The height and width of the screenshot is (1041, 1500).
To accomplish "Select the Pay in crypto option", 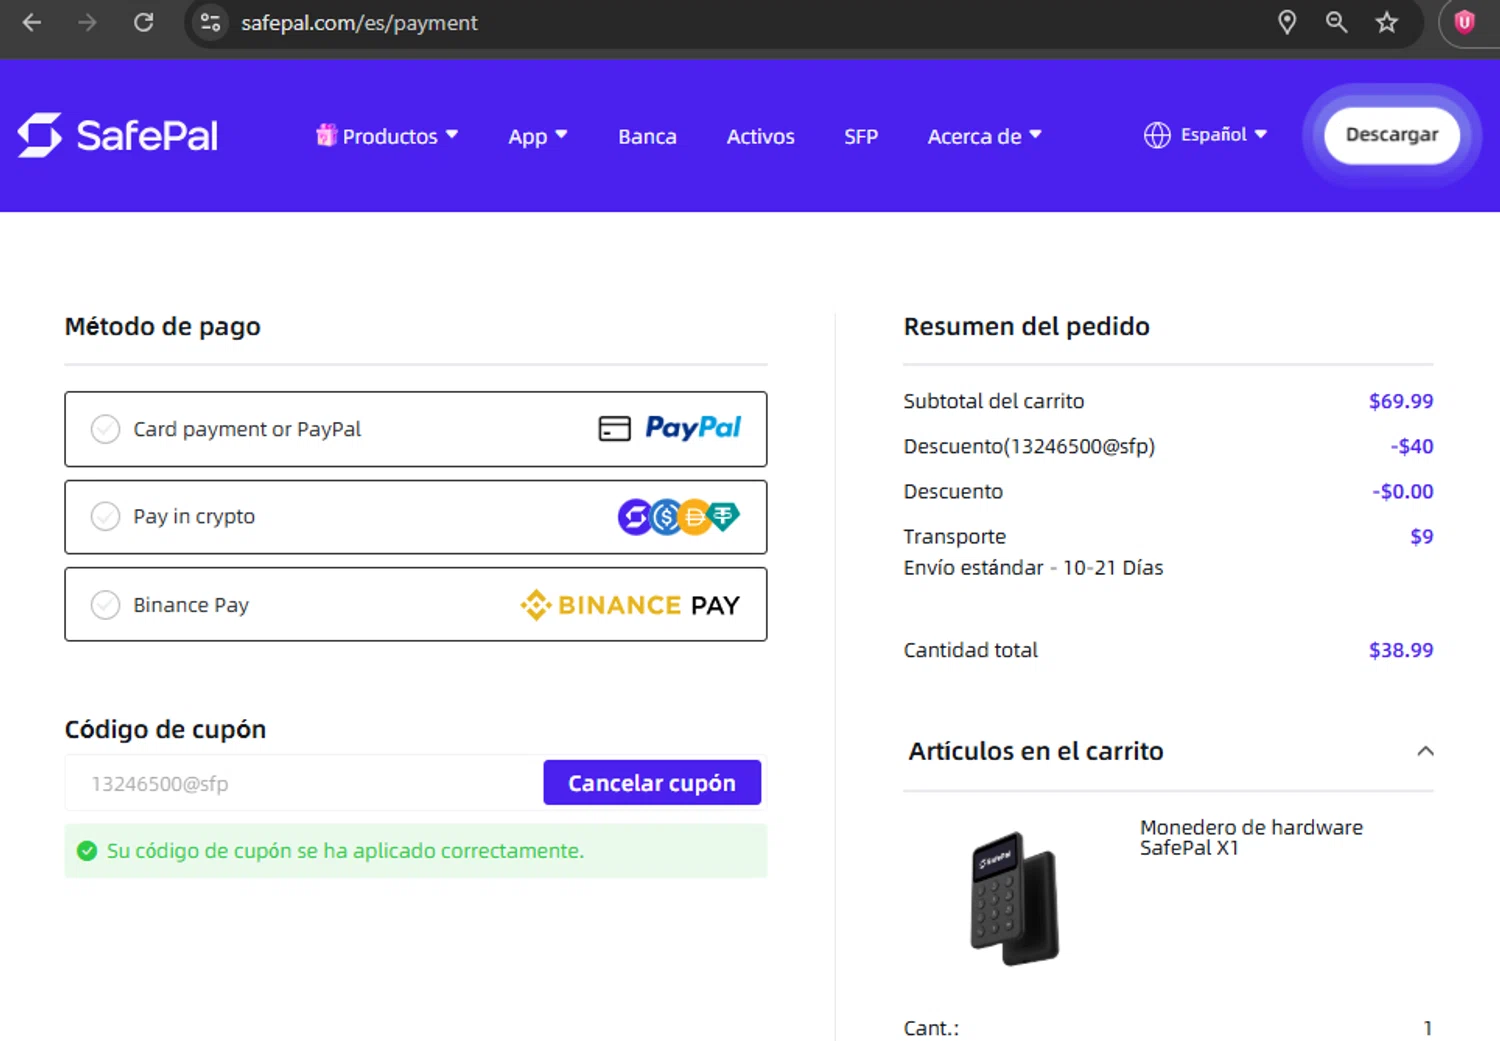I will 416,517.
